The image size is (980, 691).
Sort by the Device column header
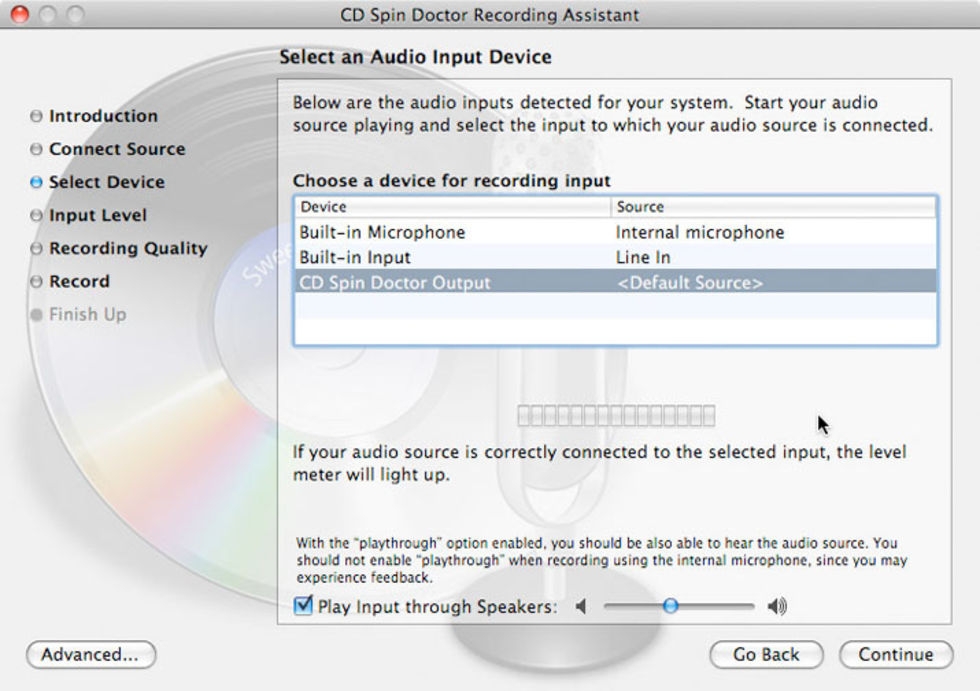452,207
